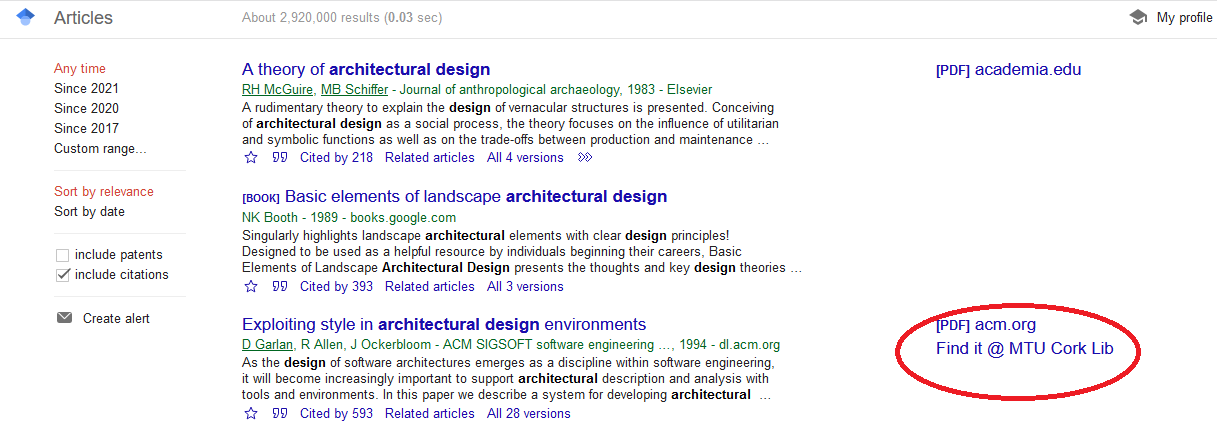This screenshot has height=432, width=1217.
Task: Open Related articles for first result
Action: coord(430,158)
